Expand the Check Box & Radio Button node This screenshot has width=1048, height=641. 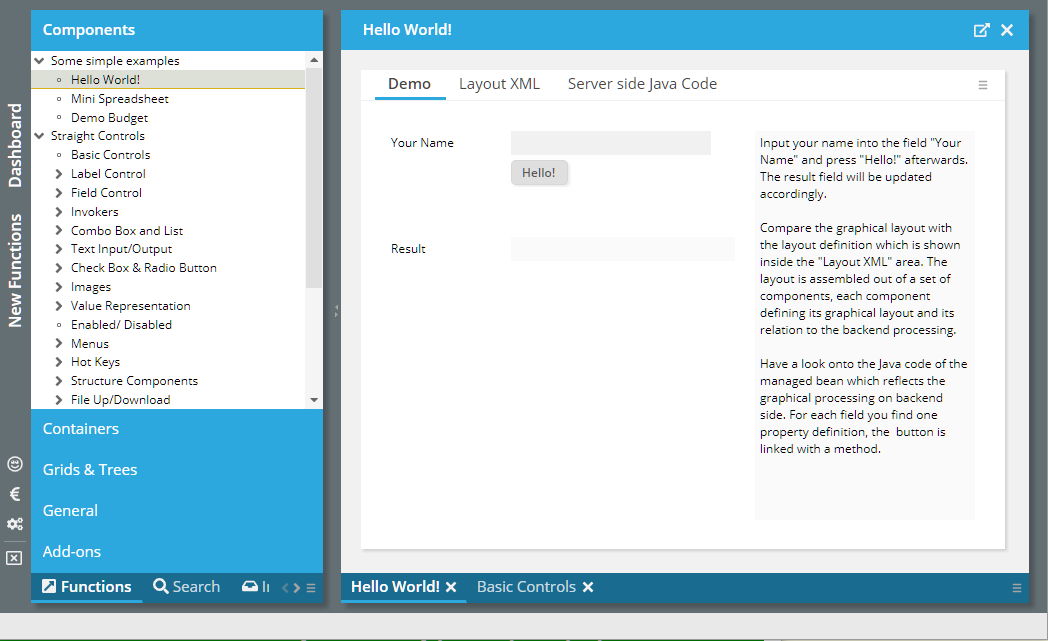pos(59,268)
